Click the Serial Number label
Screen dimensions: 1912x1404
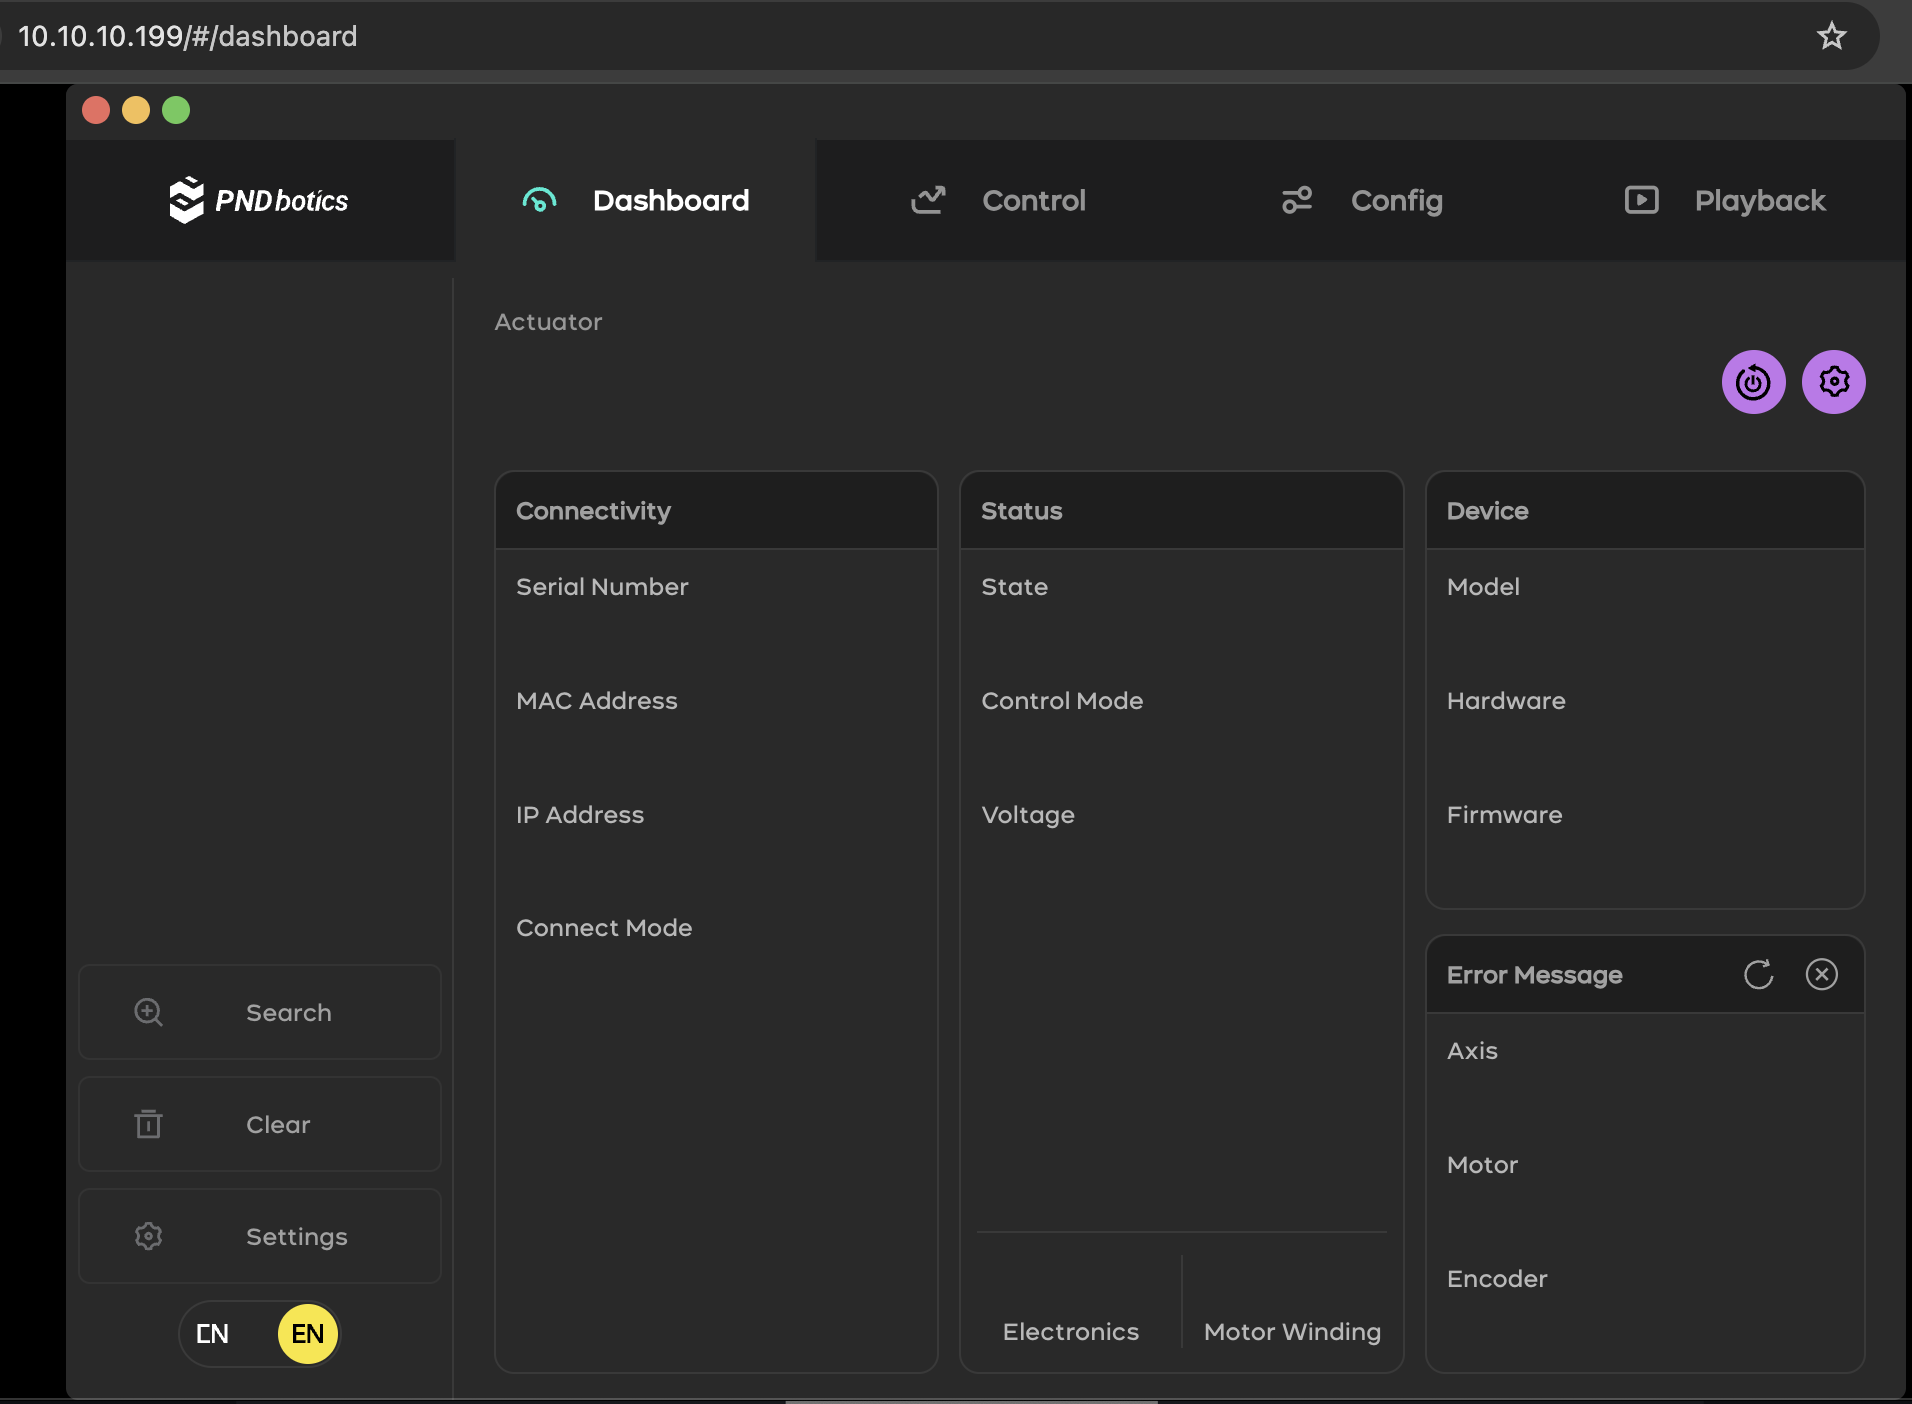click(x=602, y=587)
